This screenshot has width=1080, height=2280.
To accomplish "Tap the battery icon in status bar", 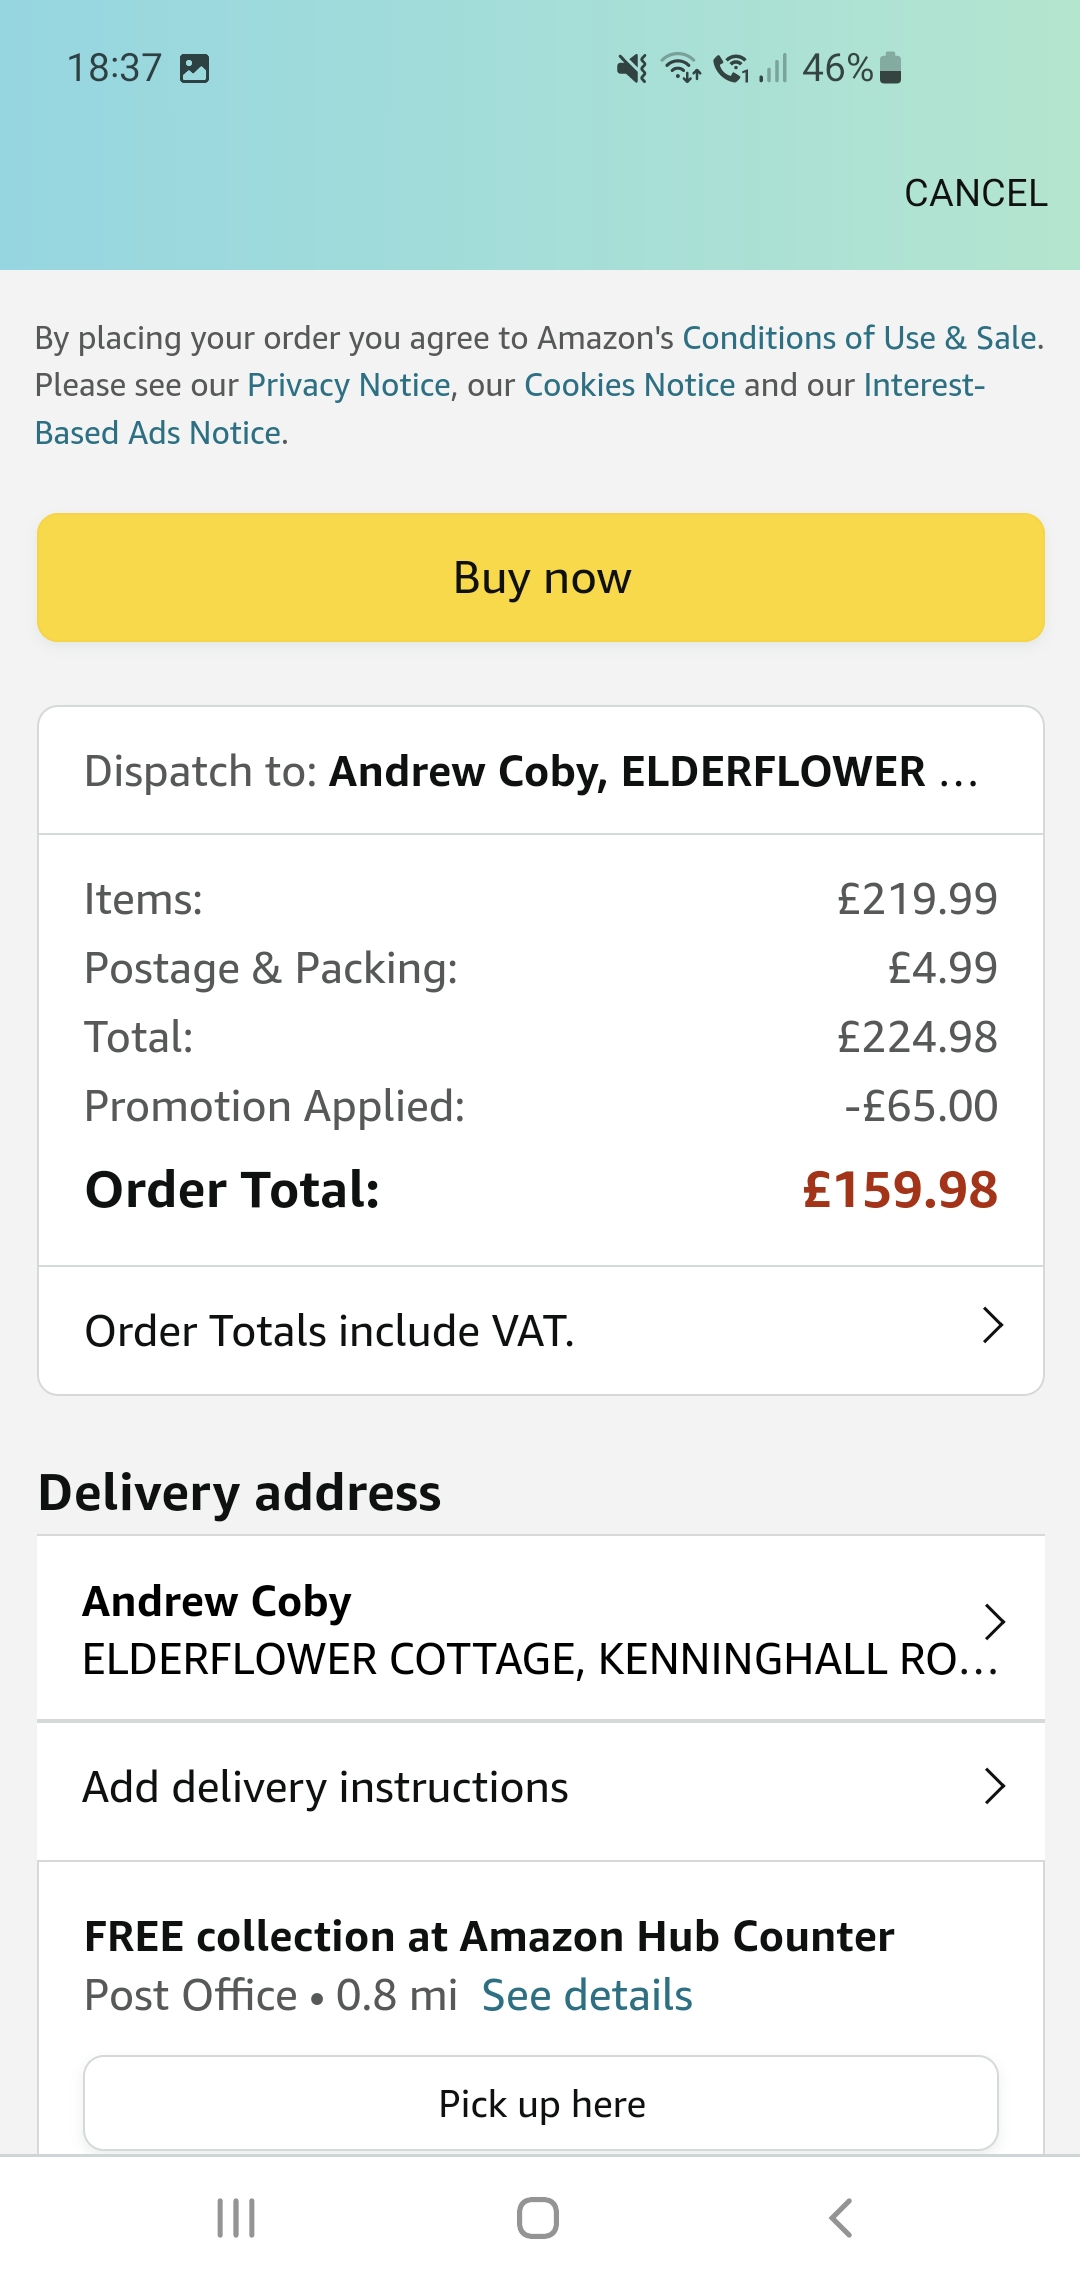I will pos(891,68).
